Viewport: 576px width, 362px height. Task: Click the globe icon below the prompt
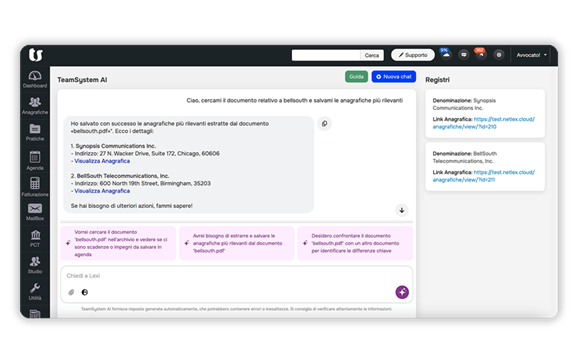click(x=85, y=292)
